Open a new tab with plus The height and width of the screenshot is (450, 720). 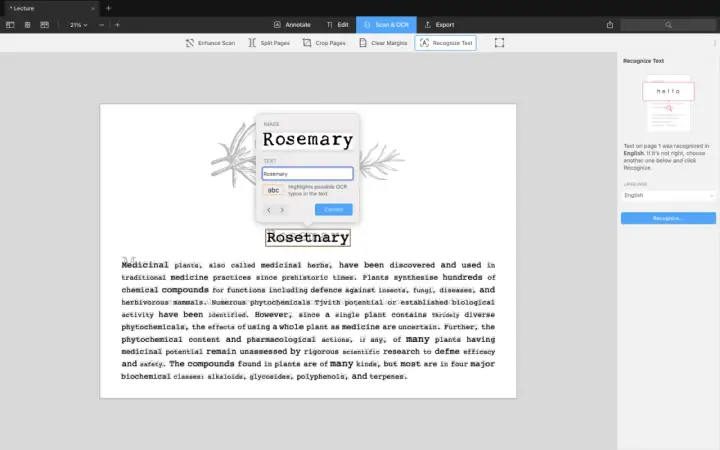coord(108,8)
